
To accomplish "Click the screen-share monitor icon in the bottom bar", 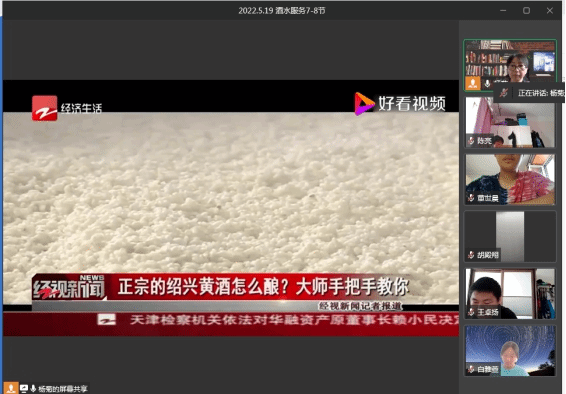I will tap(24, 389).
